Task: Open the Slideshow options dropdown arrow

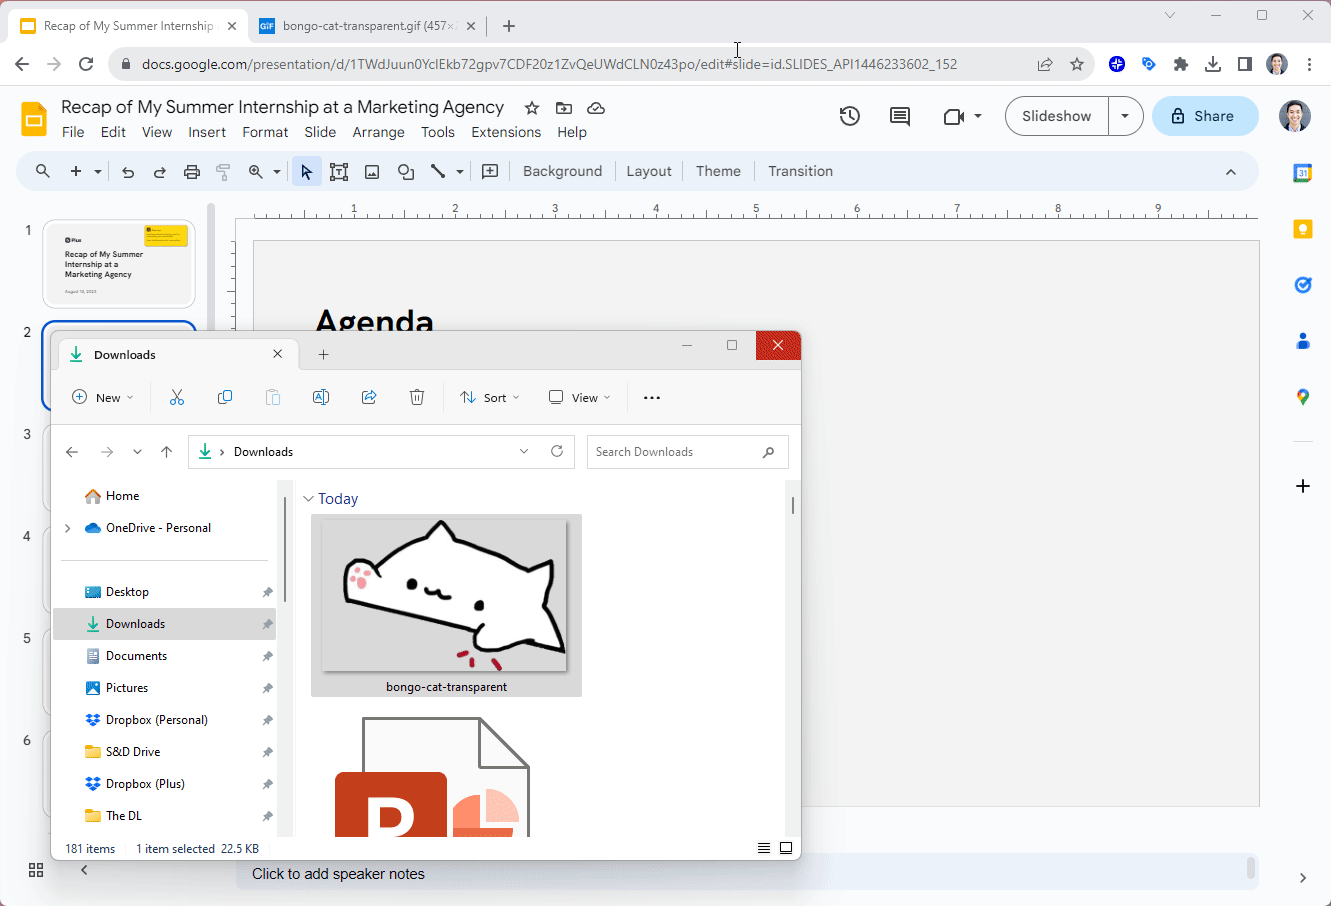Action: pos(1125,116)
